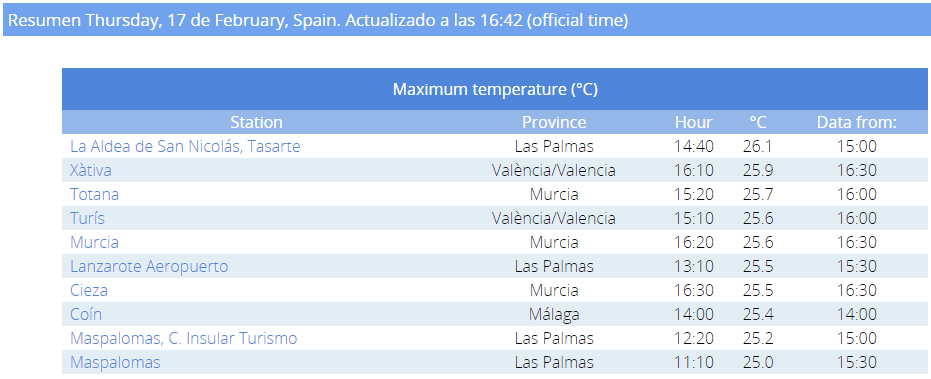Select the Málaga province cell
The image size is (931, 379).
tap(554, 314)
